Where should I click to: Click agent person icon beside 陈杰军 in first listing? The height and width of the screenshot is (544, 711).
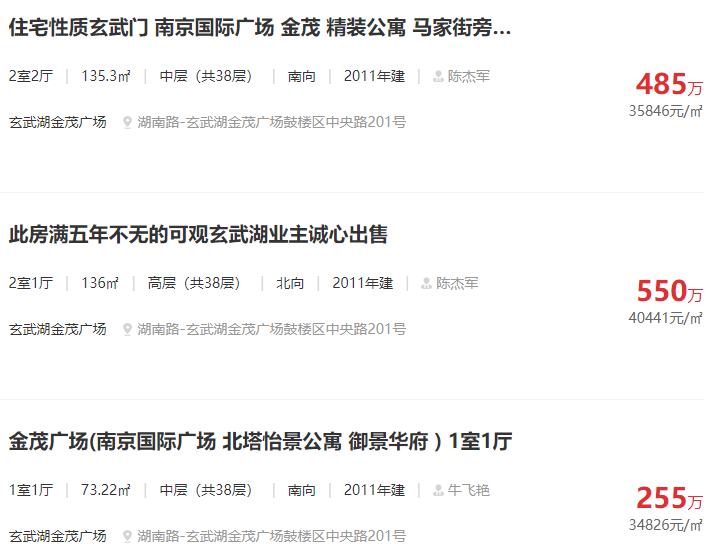[x=438, y=76]
